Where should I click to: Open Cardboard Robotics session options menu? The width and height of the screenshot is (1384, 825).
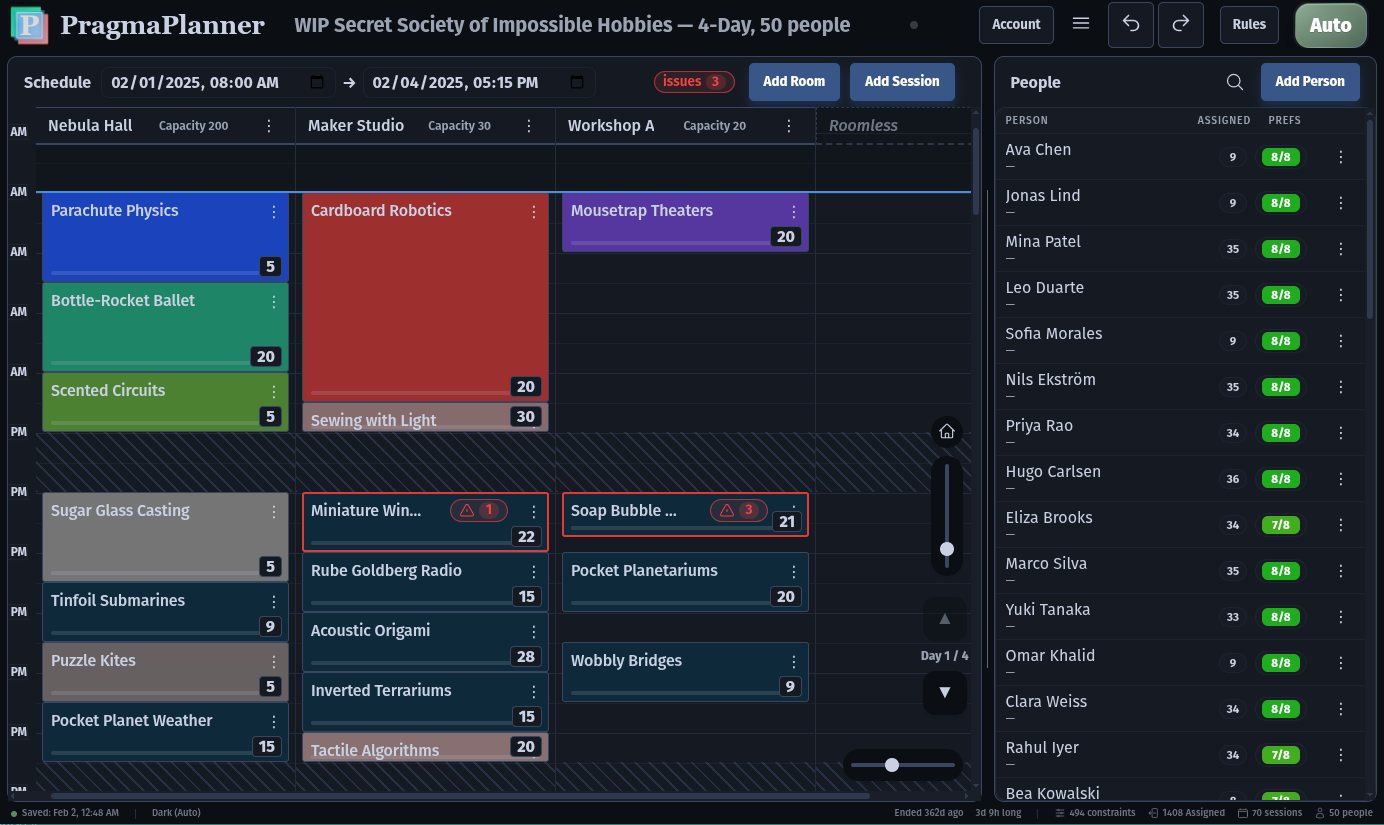pyautogui.click(x=534, y=212)
